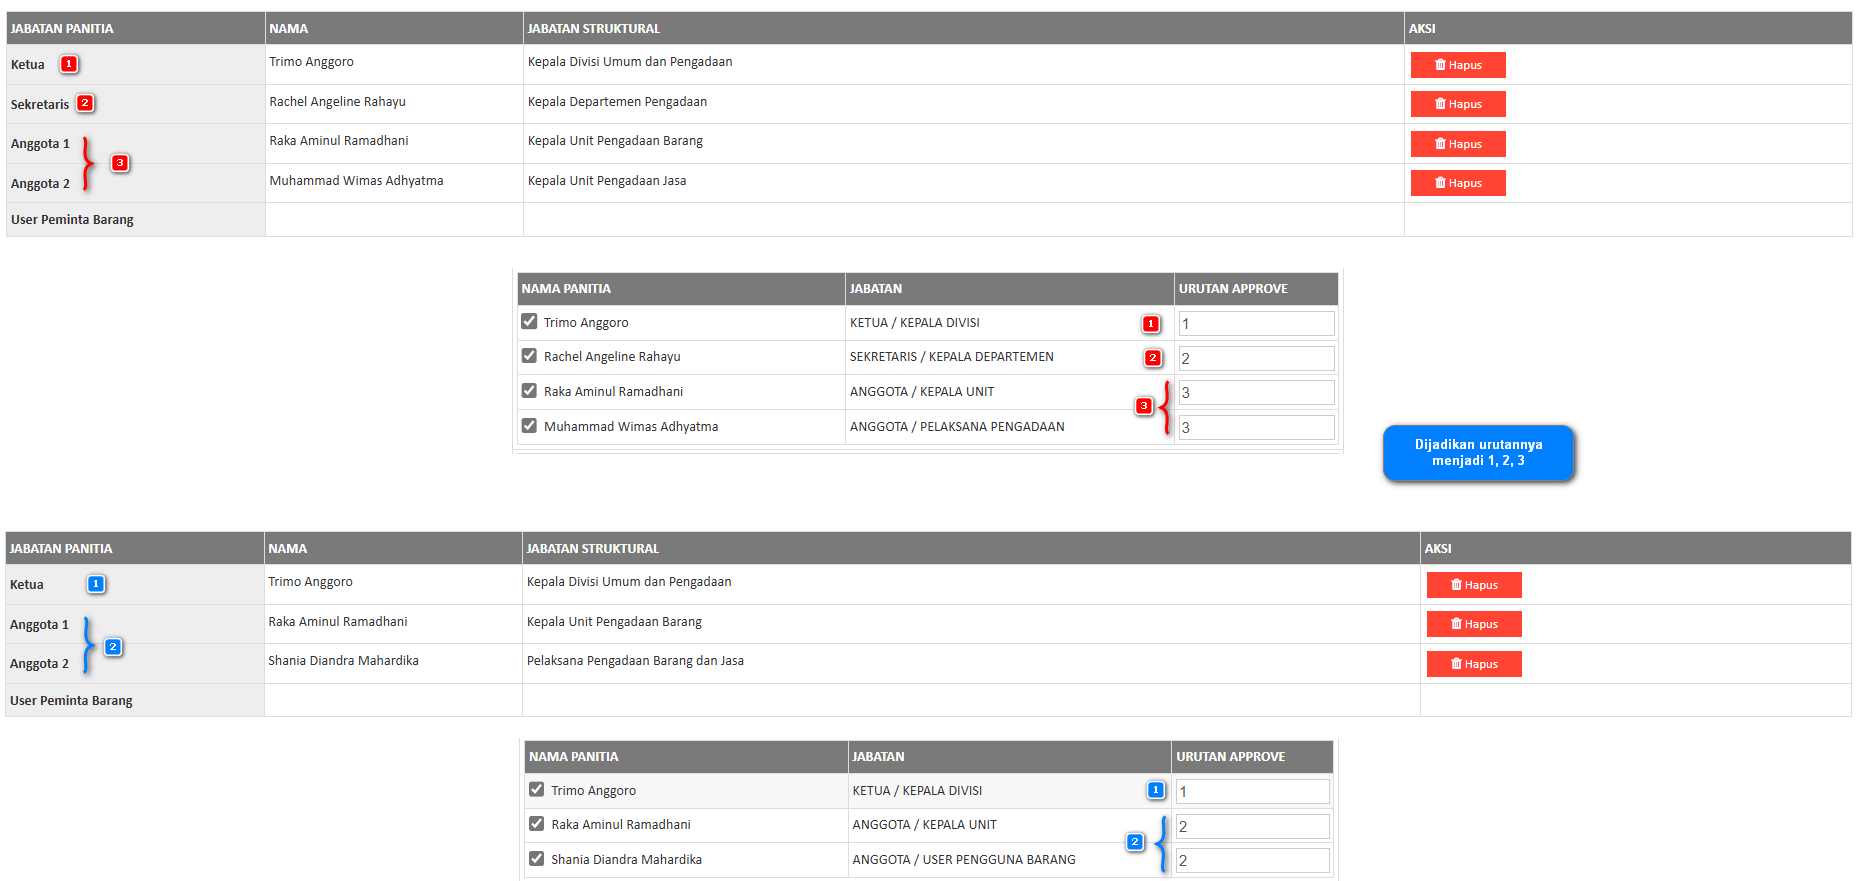The height and width of the screenshot is (881, 1858).
Task: Click Hapus for Anggota 1 in upper committee table
Action: (x=1458, y=144)
